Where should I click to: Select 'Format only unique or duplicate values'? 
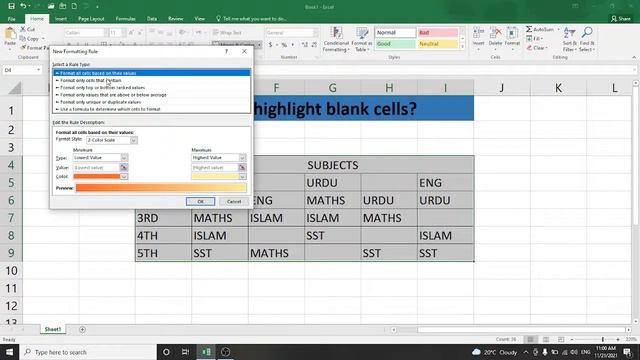click(x=152, y=102)
